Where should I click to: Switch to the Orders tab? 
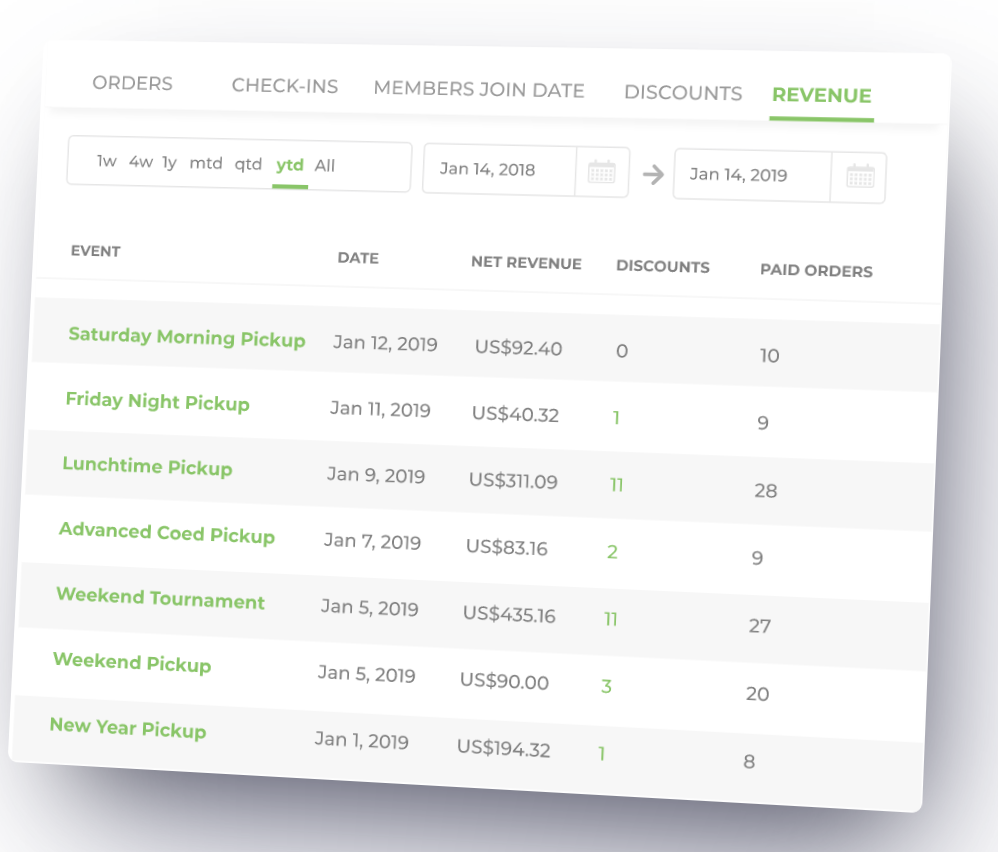click(132, 83)
